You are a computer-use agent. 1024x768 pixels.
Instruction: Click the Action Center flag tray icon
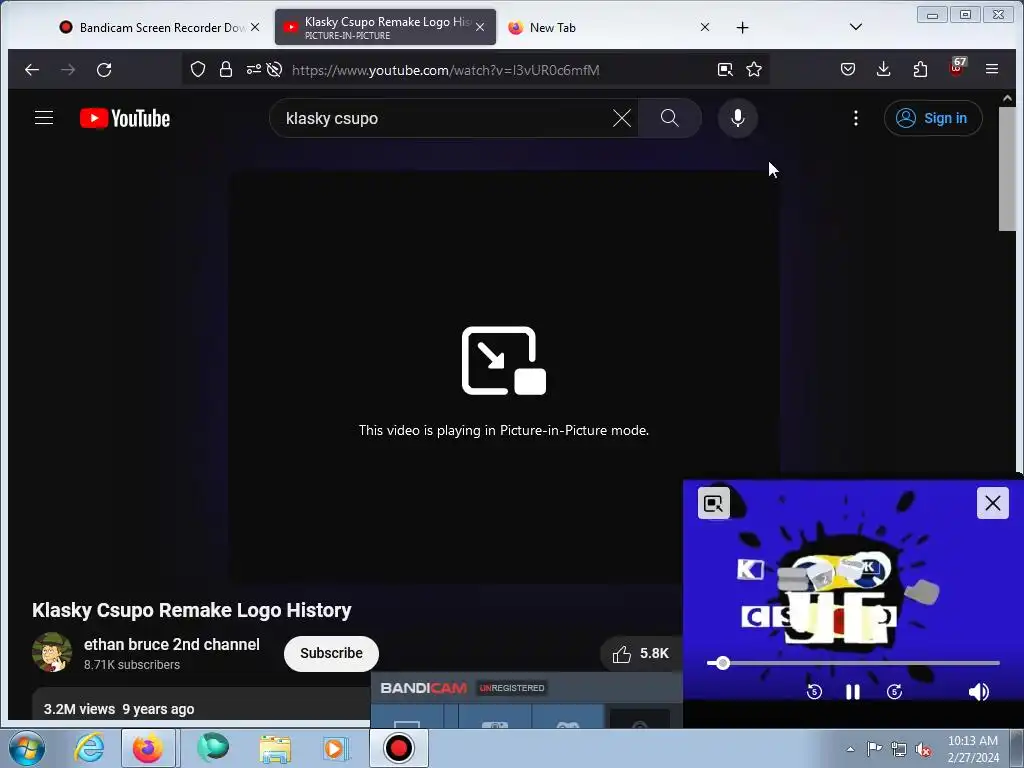(x=874, y=749)
